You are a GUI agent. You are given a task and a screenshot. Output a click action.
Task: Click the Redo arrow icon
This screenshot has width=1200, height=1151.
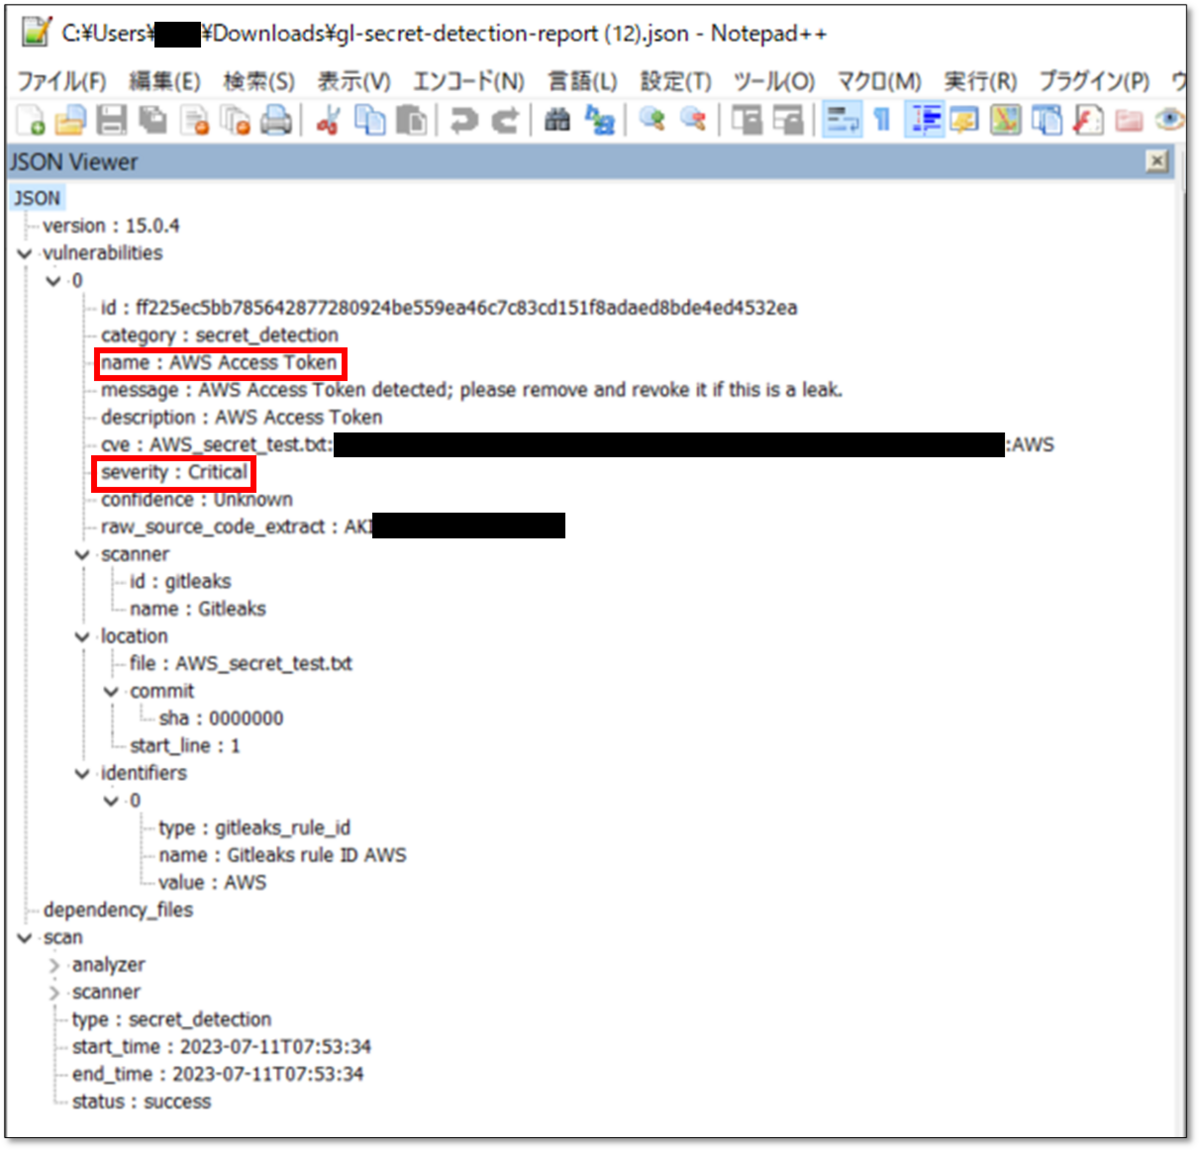tap(504, 121)
